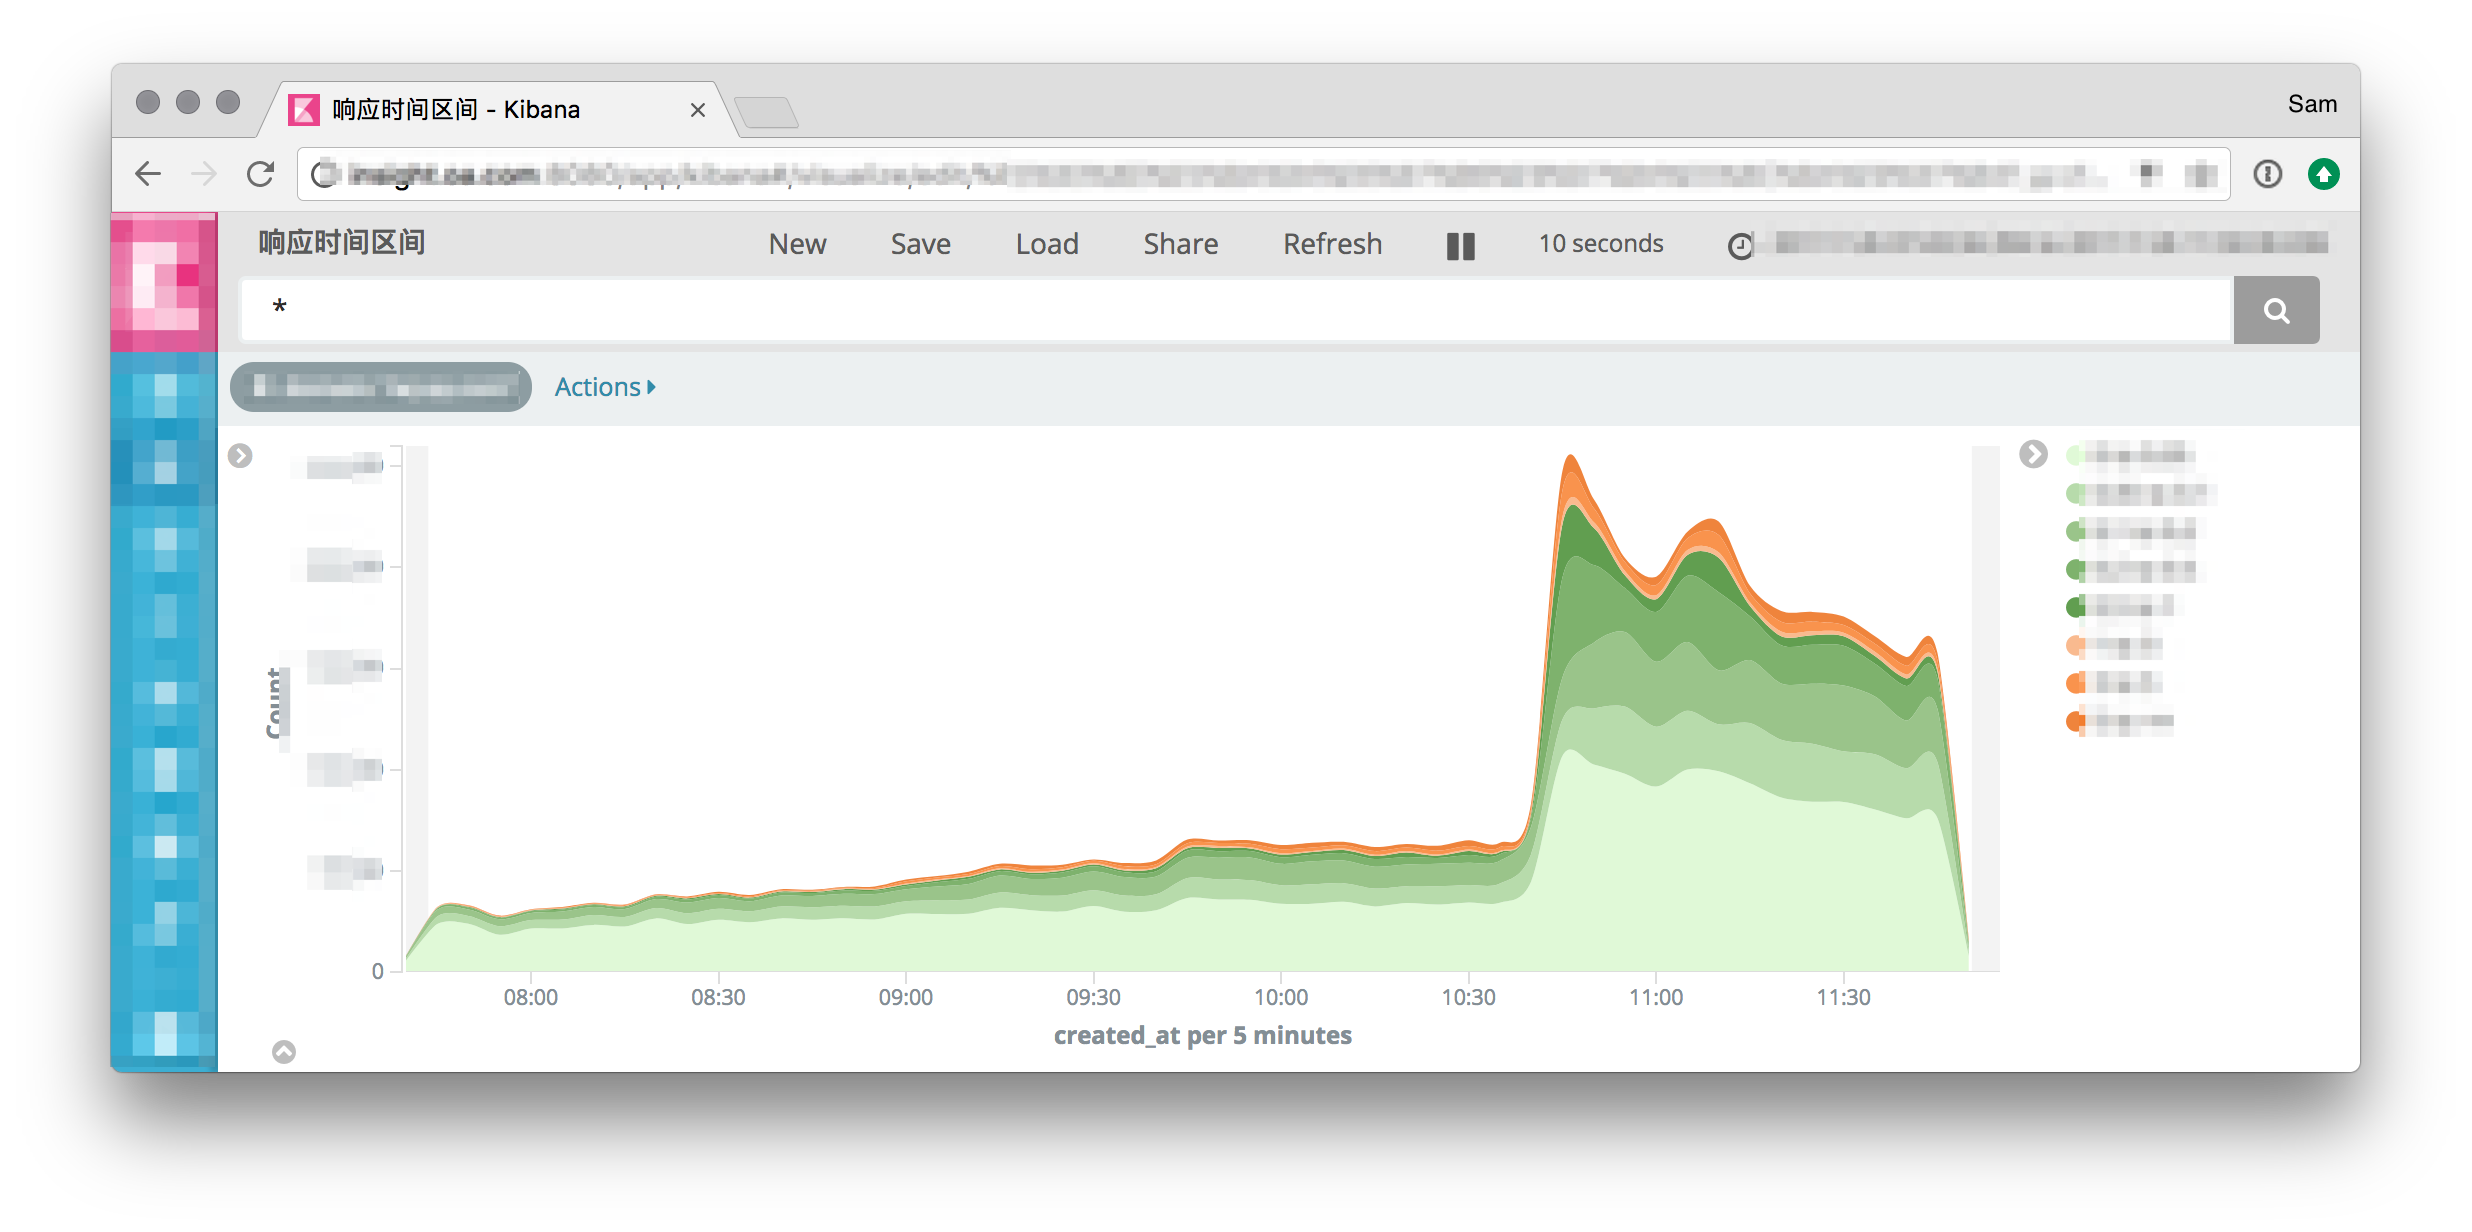Click into the query search input field
This screenshot has width=2472, height=1232.
tap(1235, 309)
